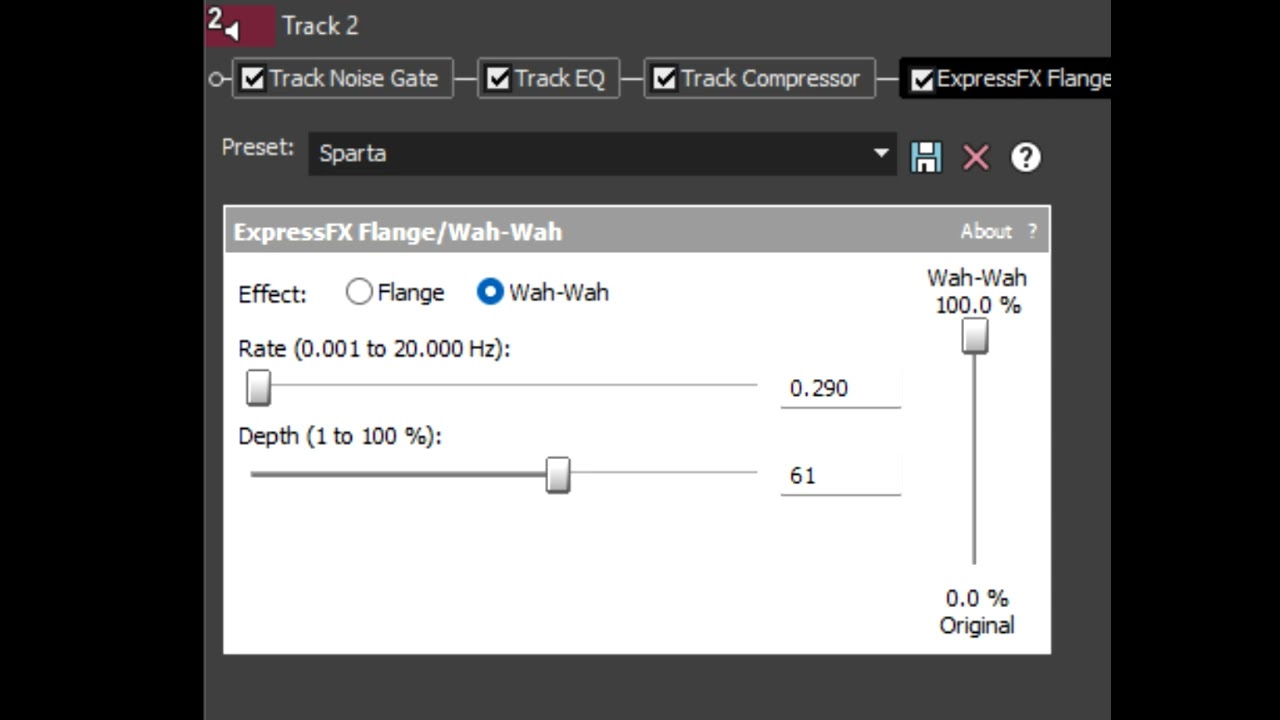Toggle the Track Compressor checkbox
The image size is (1280, 720).
pos(664,79)
